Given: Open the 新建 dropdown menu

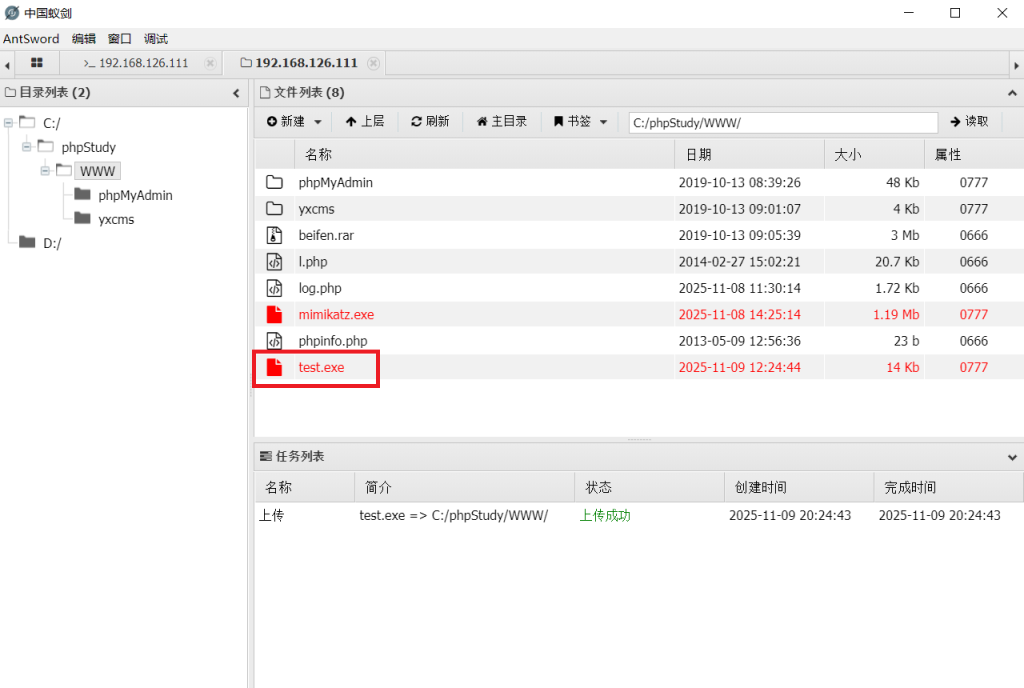Looking at the screenshot, I should click(295, 121).
